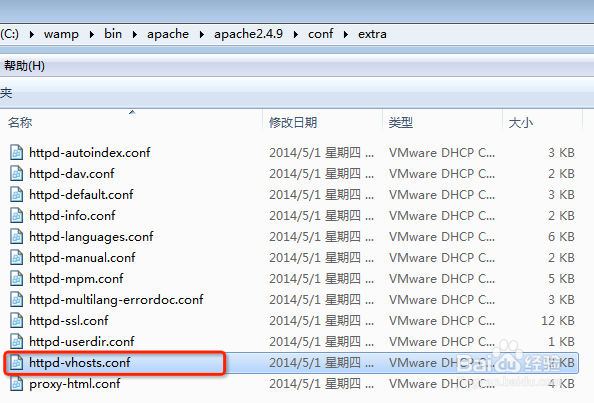This screenshot has width=594, height=403.
Task: Select file name httpd-vhosts.conf
Action: point(80,363)
